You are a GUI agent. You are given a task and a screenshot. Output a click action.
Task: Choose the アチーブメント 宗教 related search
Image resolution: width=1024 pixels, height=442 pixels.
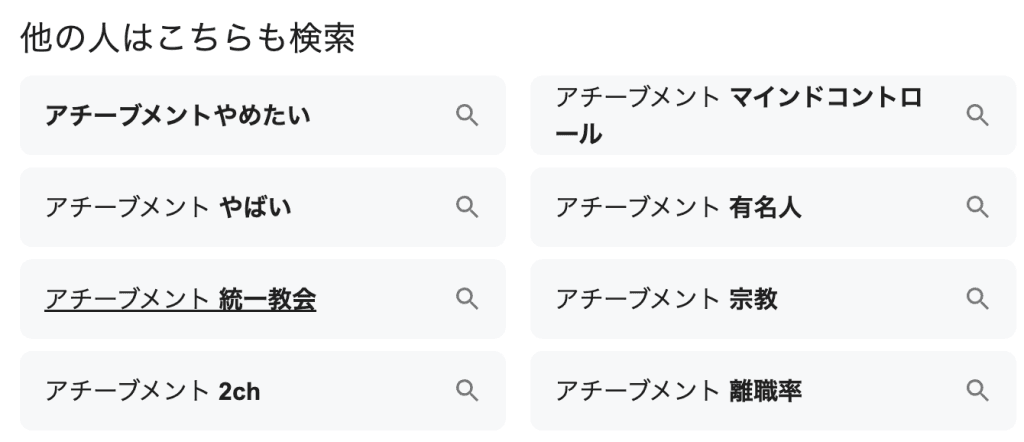(x=666, y=300)
